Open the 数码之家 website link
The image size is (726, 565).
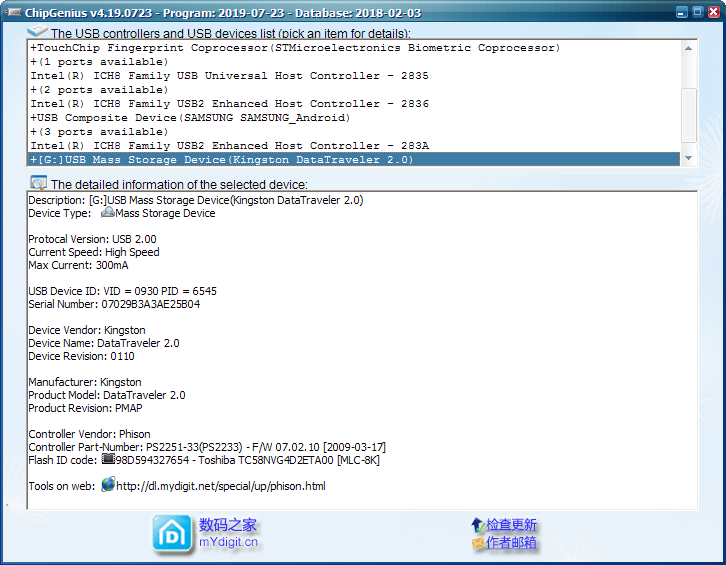[x=228, y=525]
